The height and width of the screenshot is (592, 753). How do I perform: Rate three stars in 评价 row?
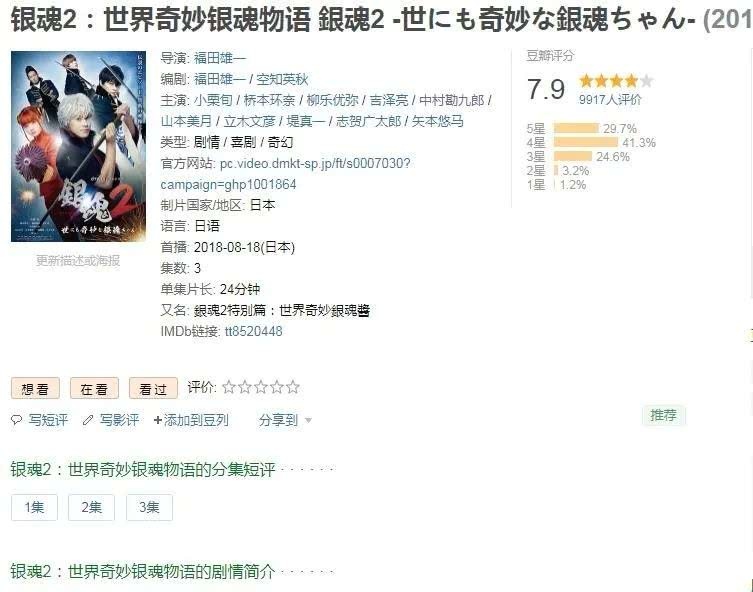261,387
